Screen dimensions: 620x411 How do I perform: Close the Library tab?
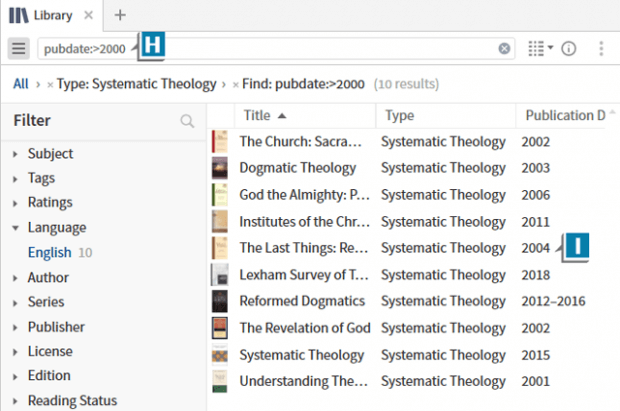pyautogui.click(x=89, y=15)
